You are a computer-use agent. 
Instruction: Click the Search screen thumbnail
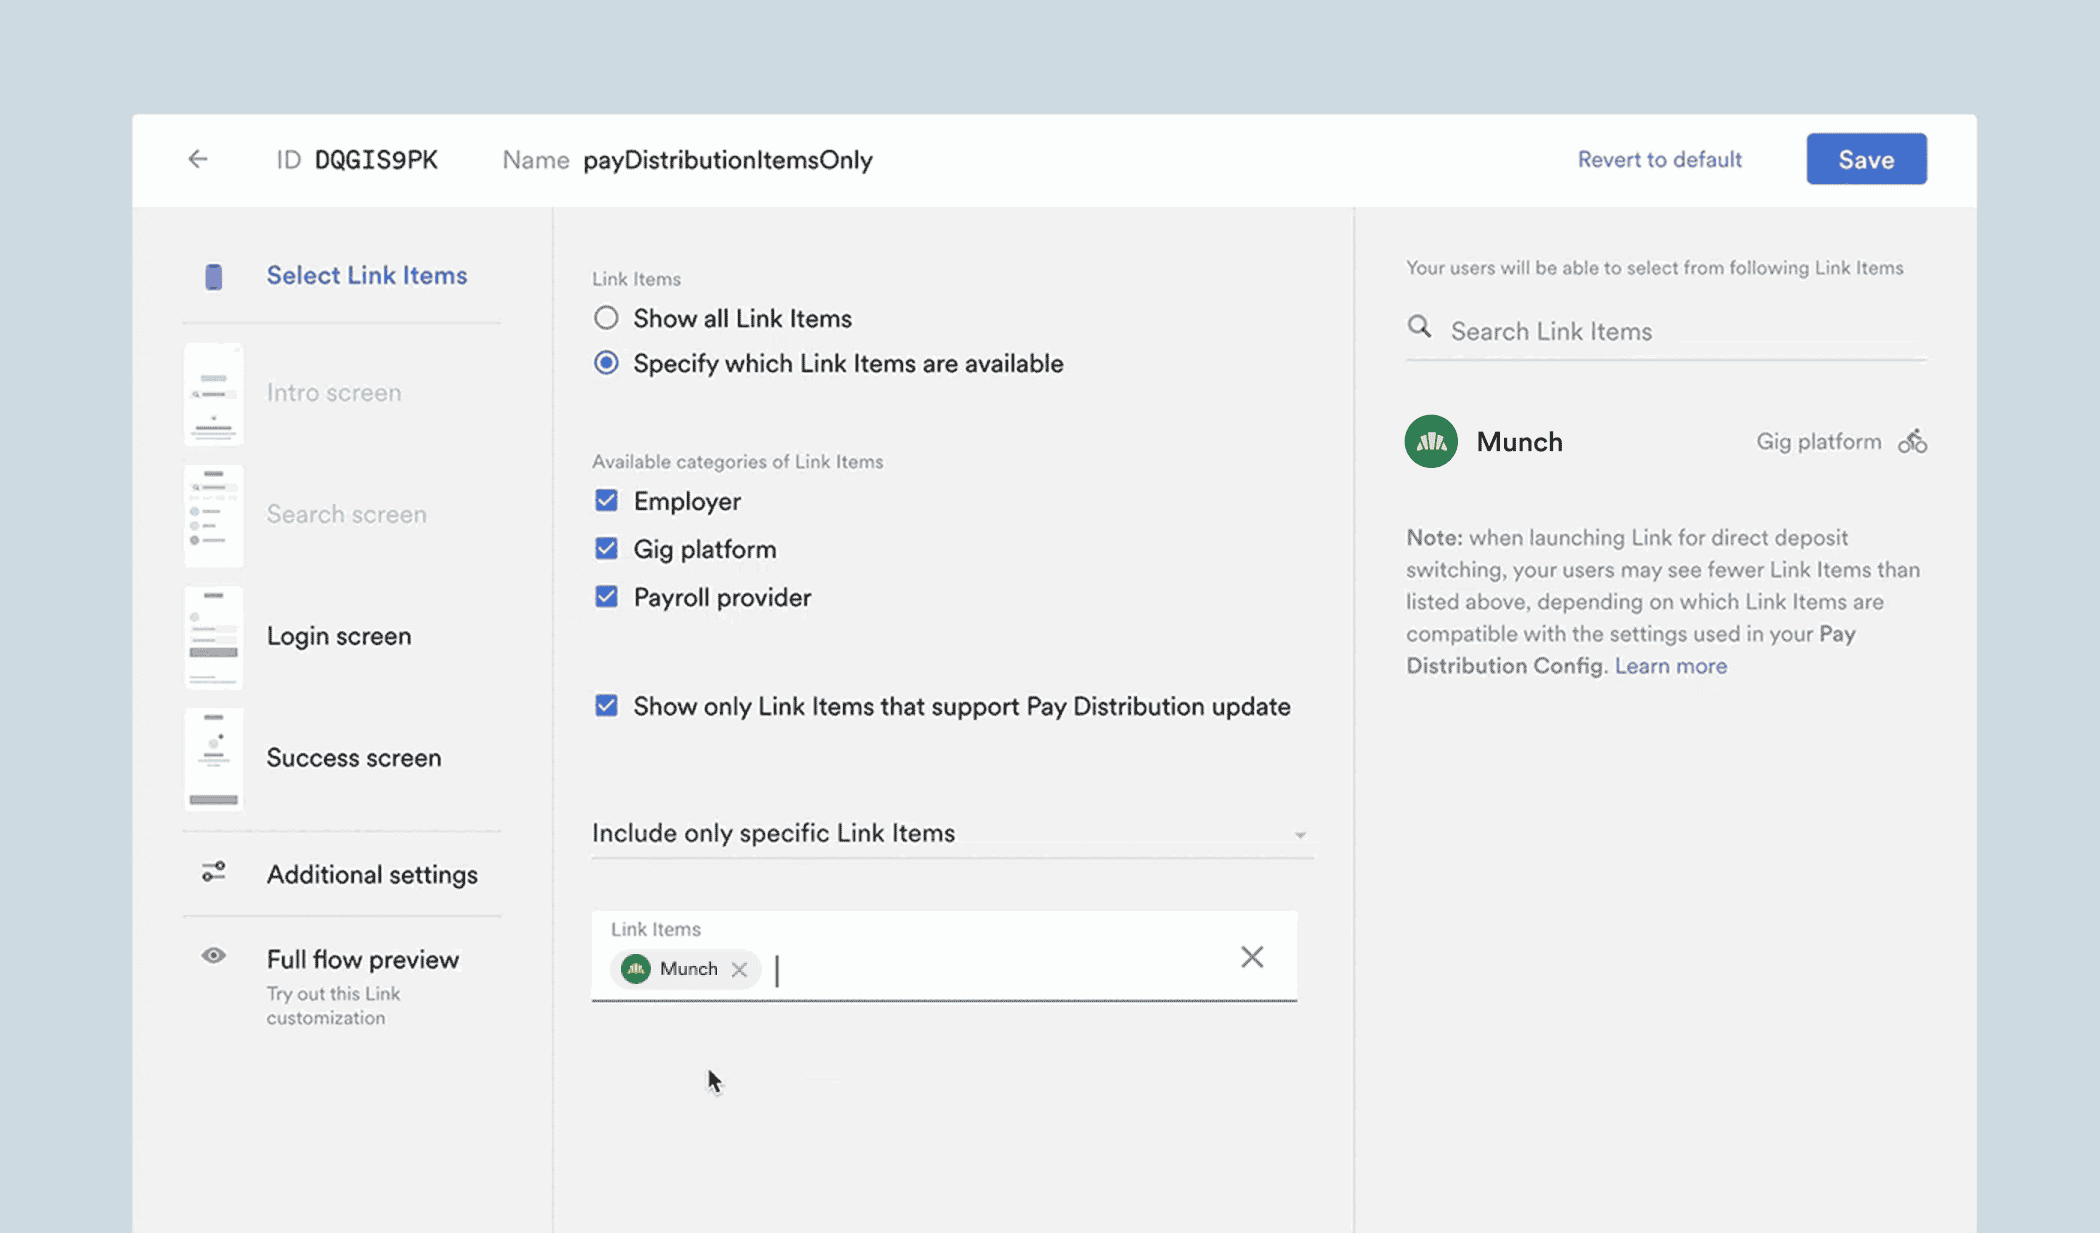214,516
